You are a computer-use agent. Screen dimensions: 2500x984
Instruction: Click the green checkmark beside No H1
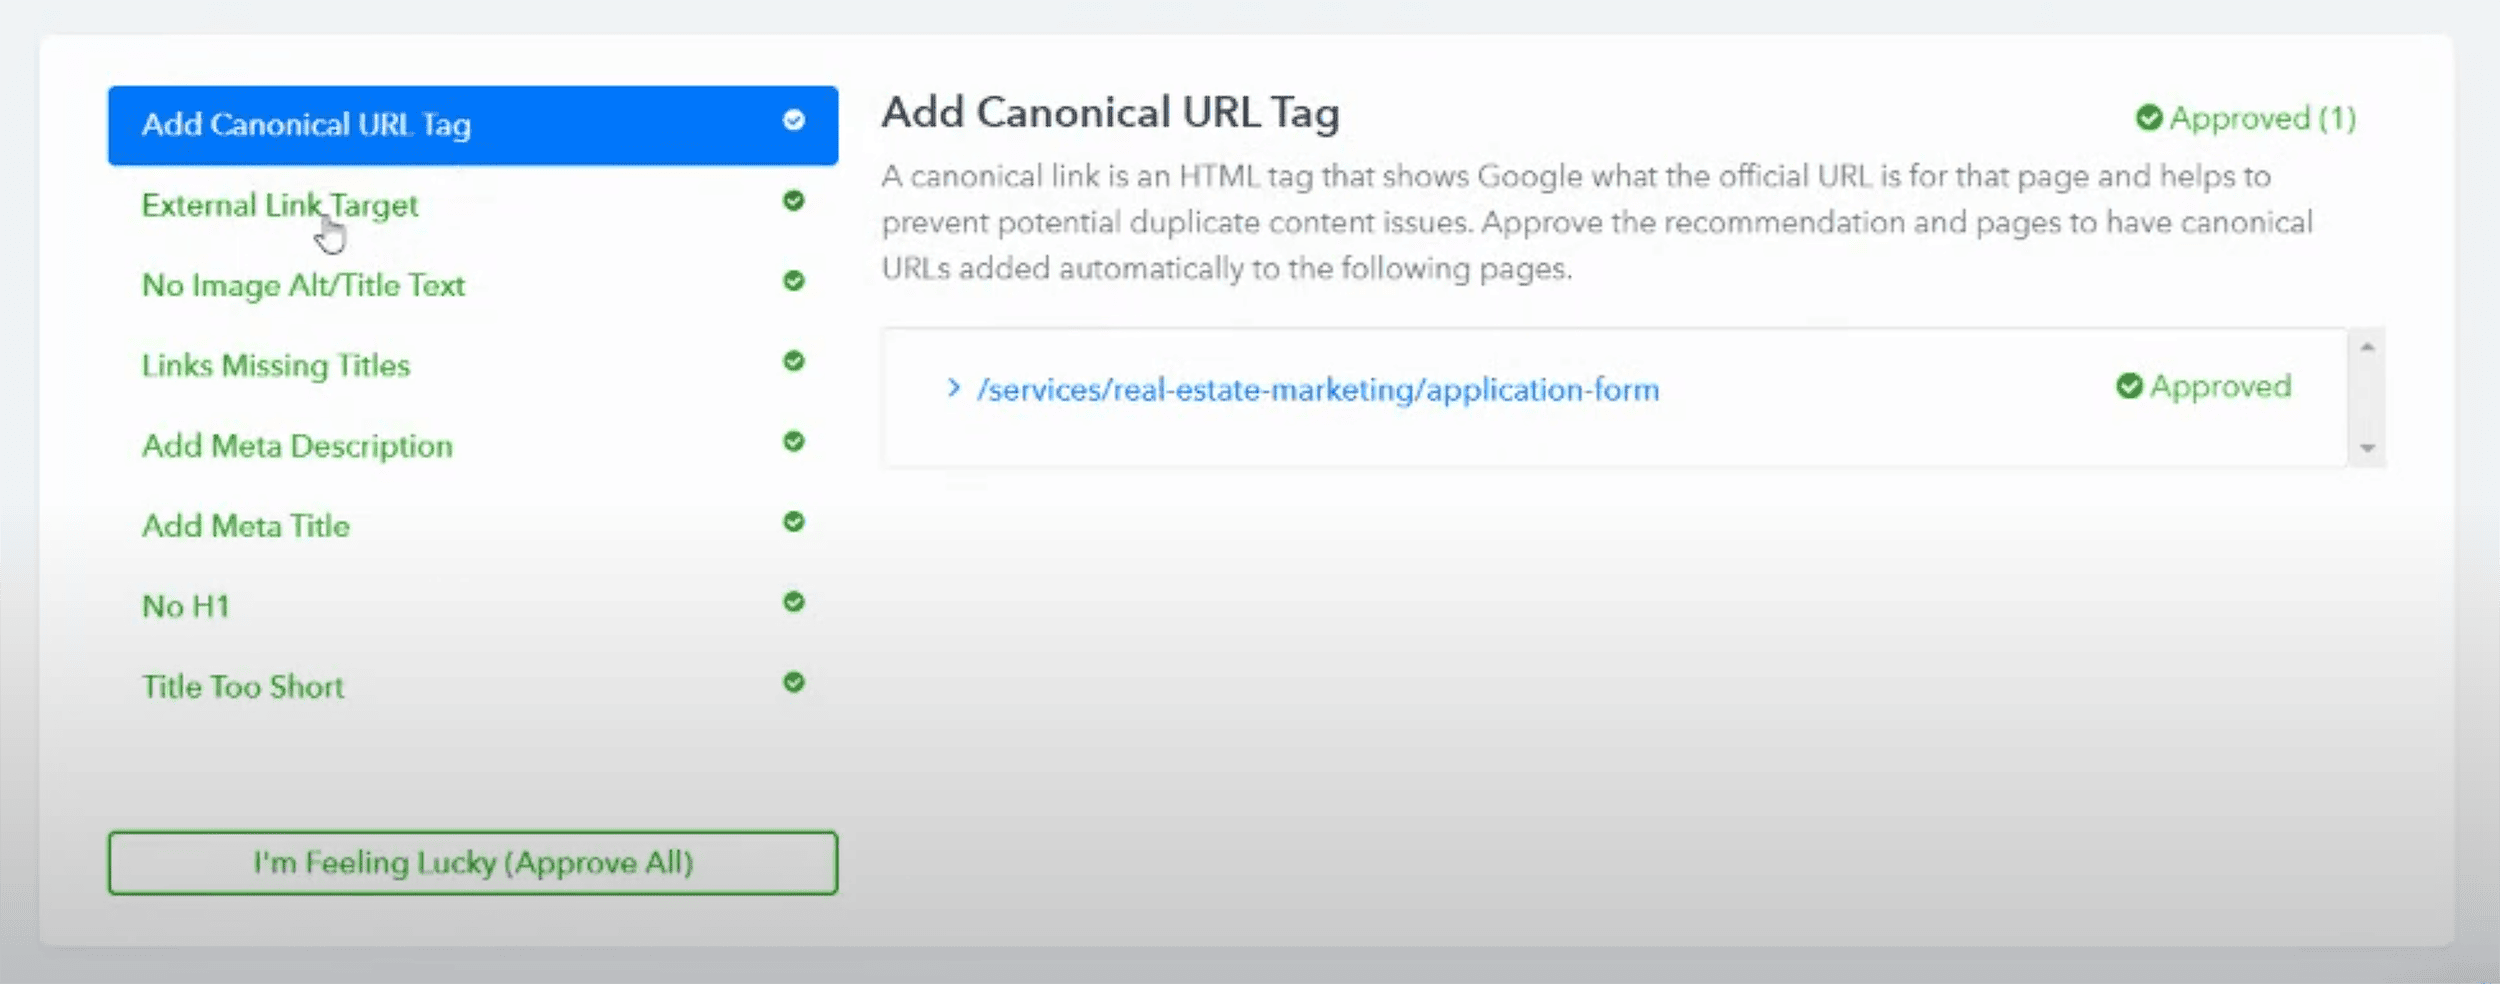coord(793,603)
